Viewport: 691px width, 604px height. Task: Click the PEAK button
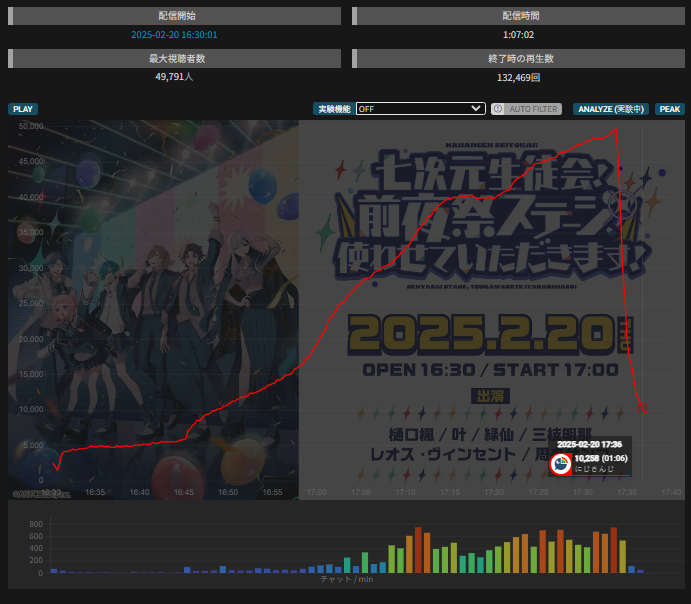pos(669,109)
